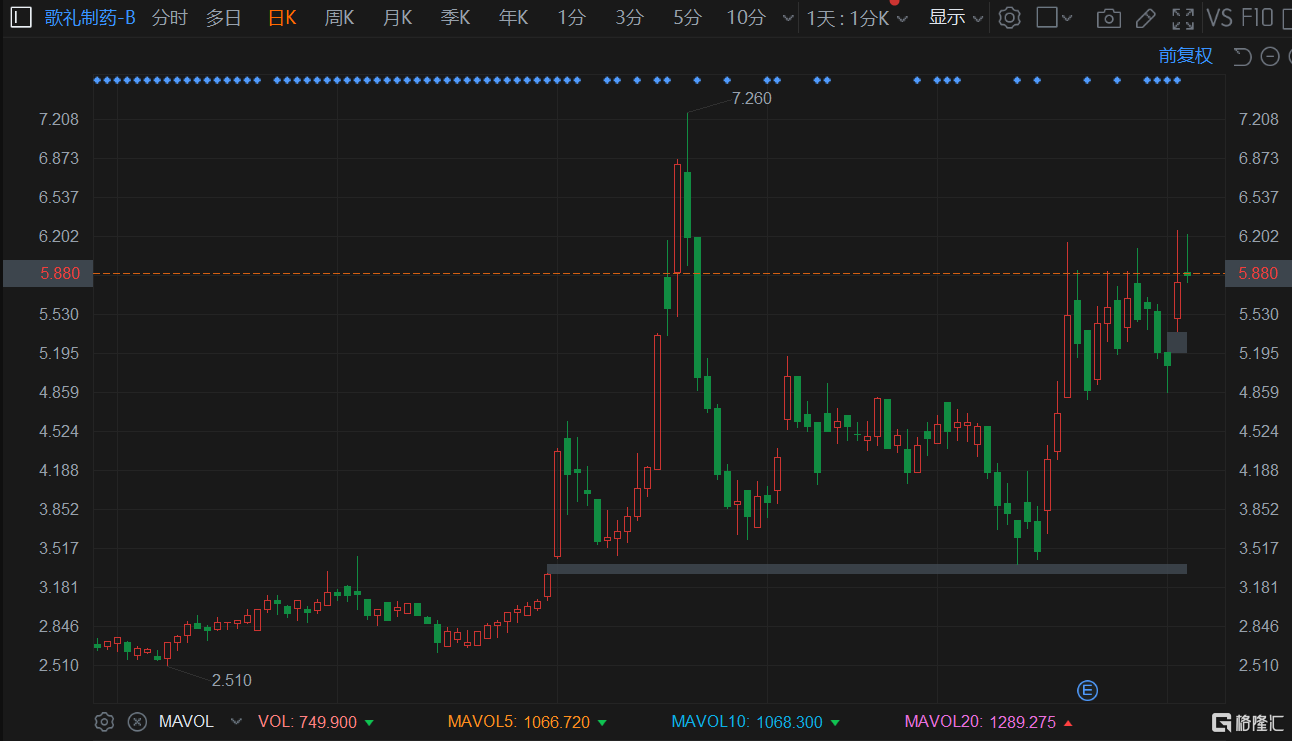Click the circled E event marker
Viewport: 1292px width, 741px height.
[x=1087, y=690]
